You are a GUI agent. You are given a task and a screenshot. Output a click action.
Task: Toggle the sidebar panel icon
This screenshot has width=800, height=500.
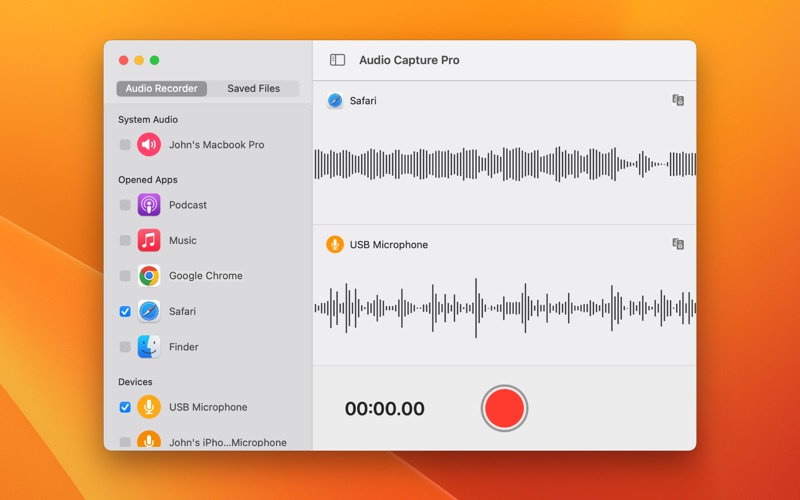[x=337, y=60]
